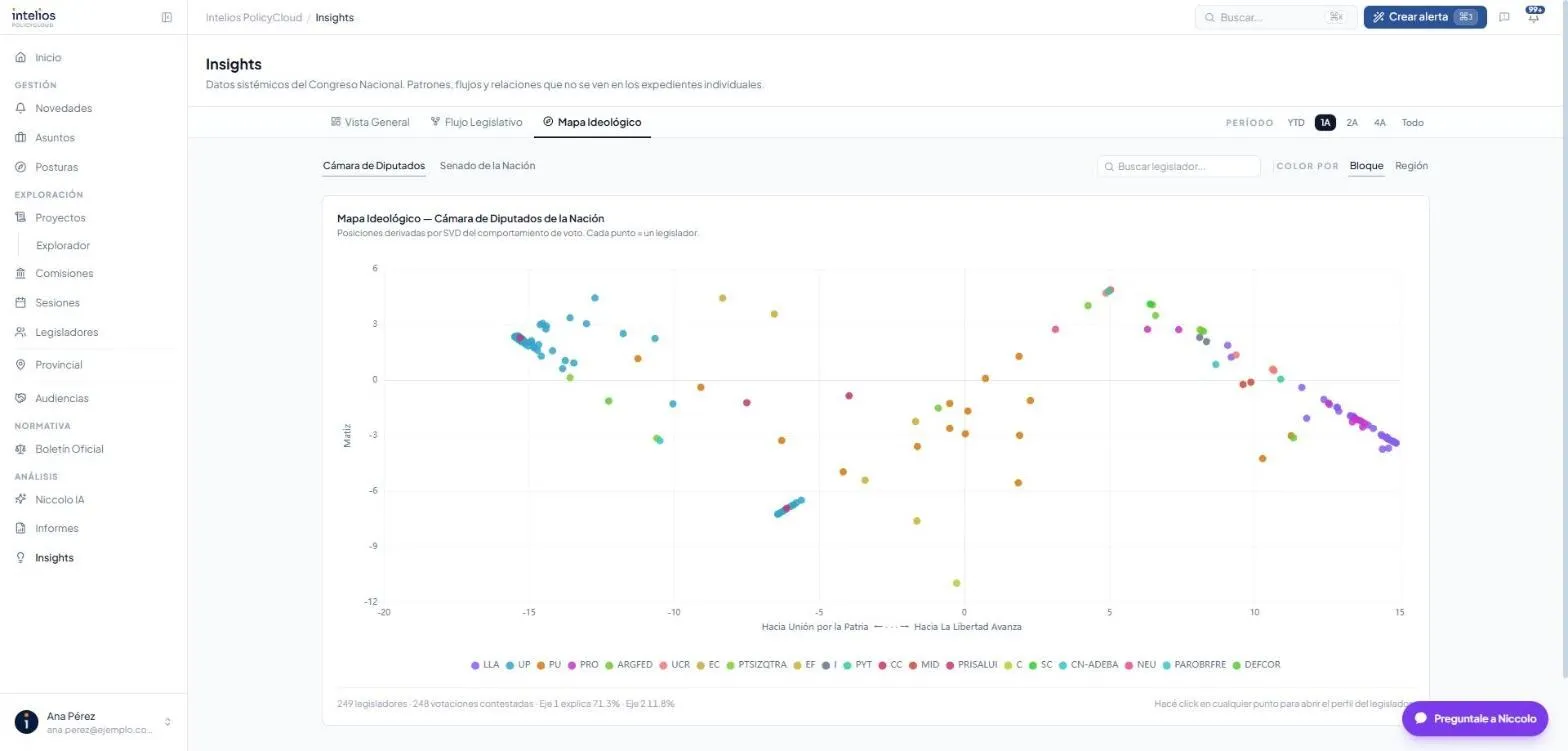Switch to the Vista General tab

370,122
